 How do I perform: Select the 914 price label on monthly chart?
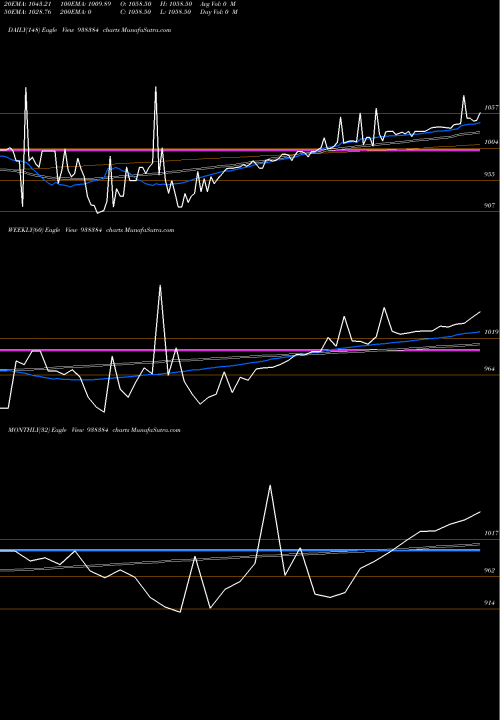click(489, 603)
